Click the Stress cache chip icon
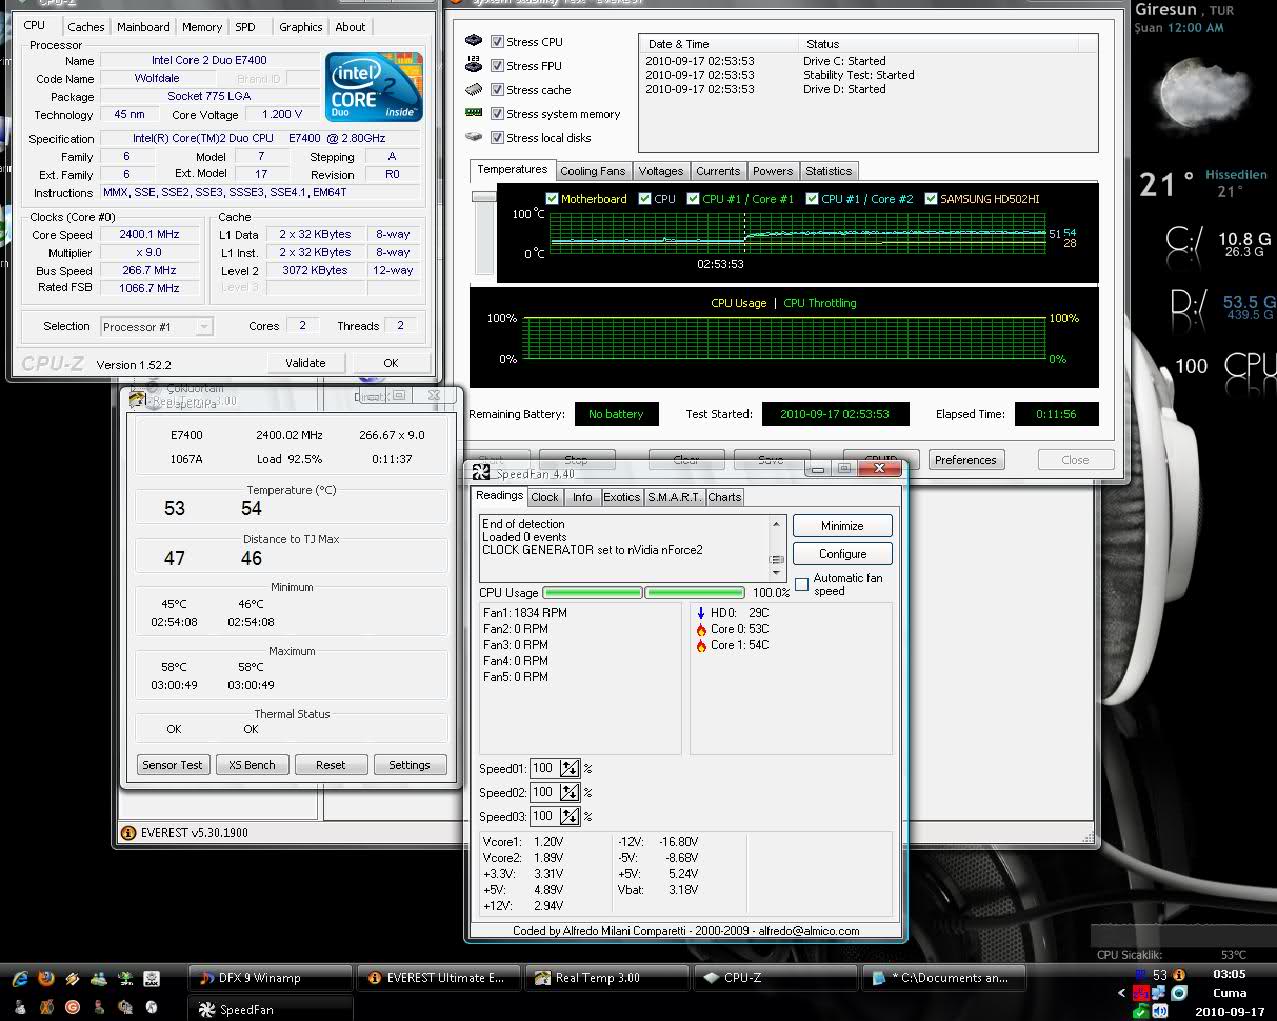Image resolution: width=1277 pixels, height=1021 pixels. [x=474, y=89]
